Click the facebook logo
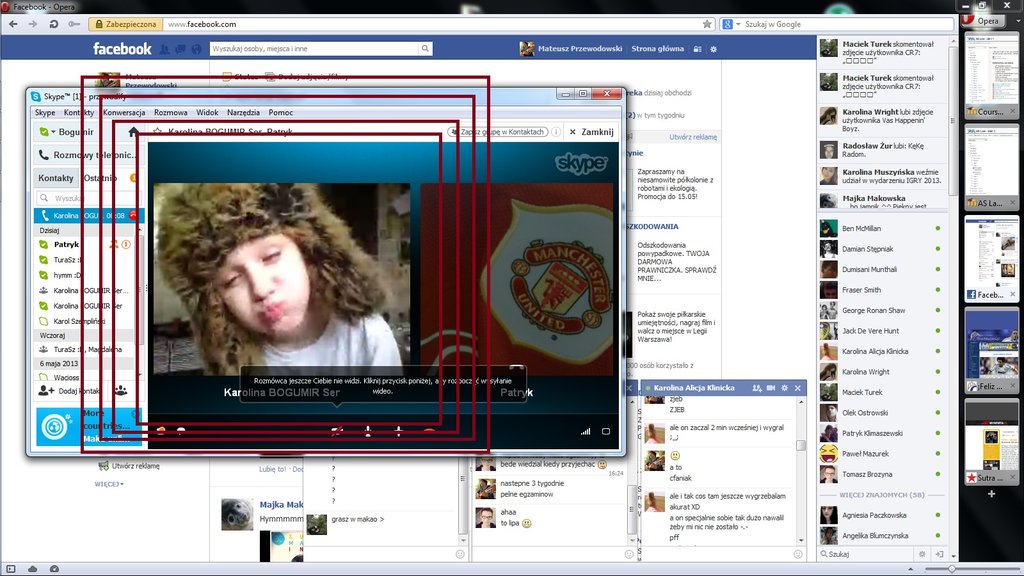 point(122,49)
